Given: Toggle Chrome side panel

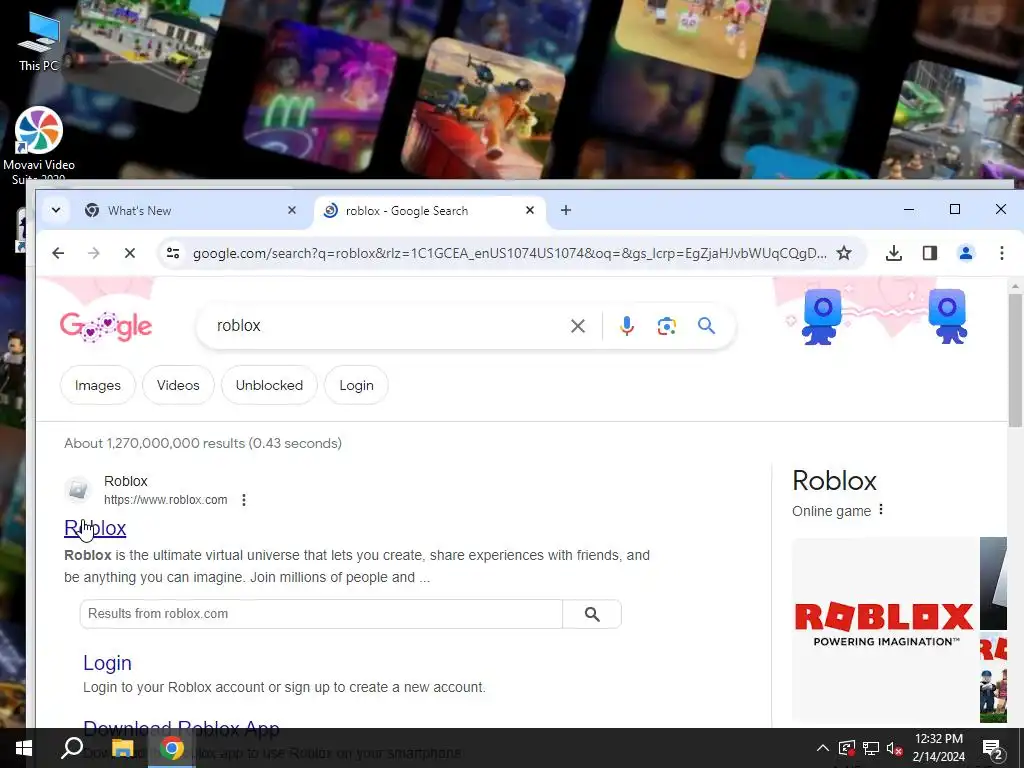Looking at the screenshot, I should [x=929, y=253].
